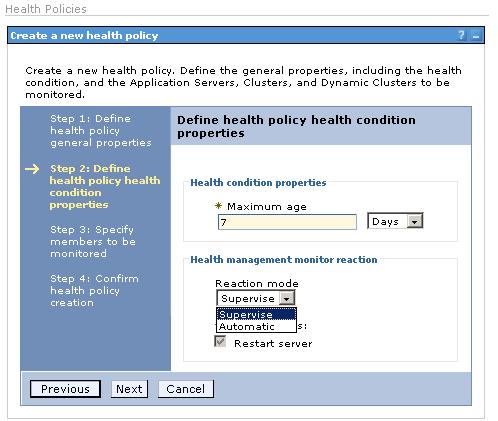The height and width of the screenshot is (421, 498).
Task: Collapse panel with title bar minimize icon
Action: (476, 36)
